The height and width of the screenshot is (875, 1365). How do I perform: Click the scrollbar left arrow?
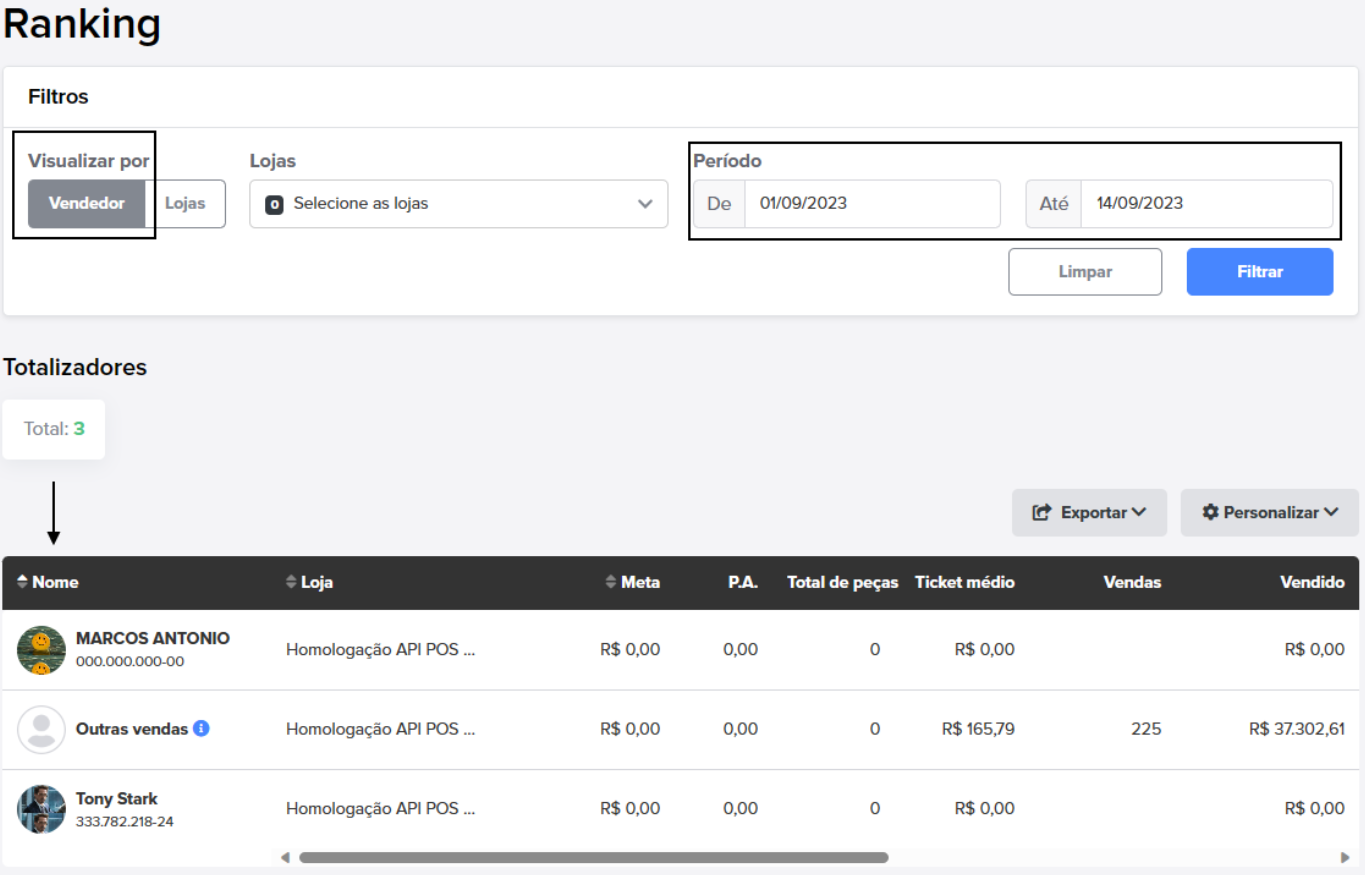click(x=285, y=857)
